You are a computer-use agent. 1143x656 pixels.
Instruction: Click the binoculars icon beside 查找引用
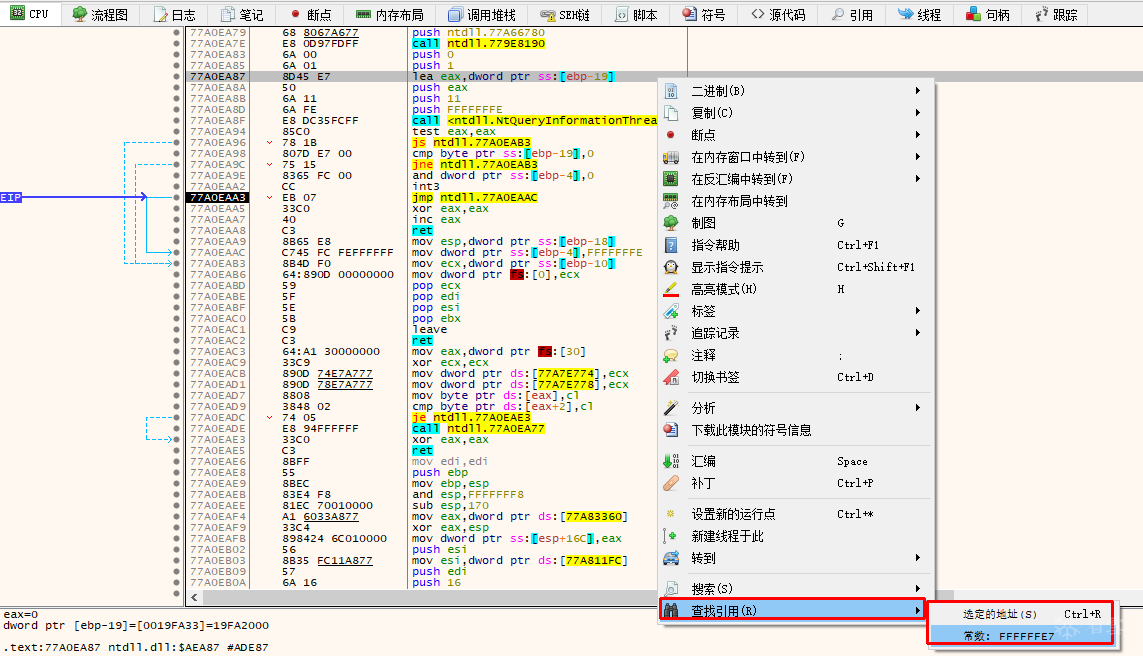(x=671, y=611)
